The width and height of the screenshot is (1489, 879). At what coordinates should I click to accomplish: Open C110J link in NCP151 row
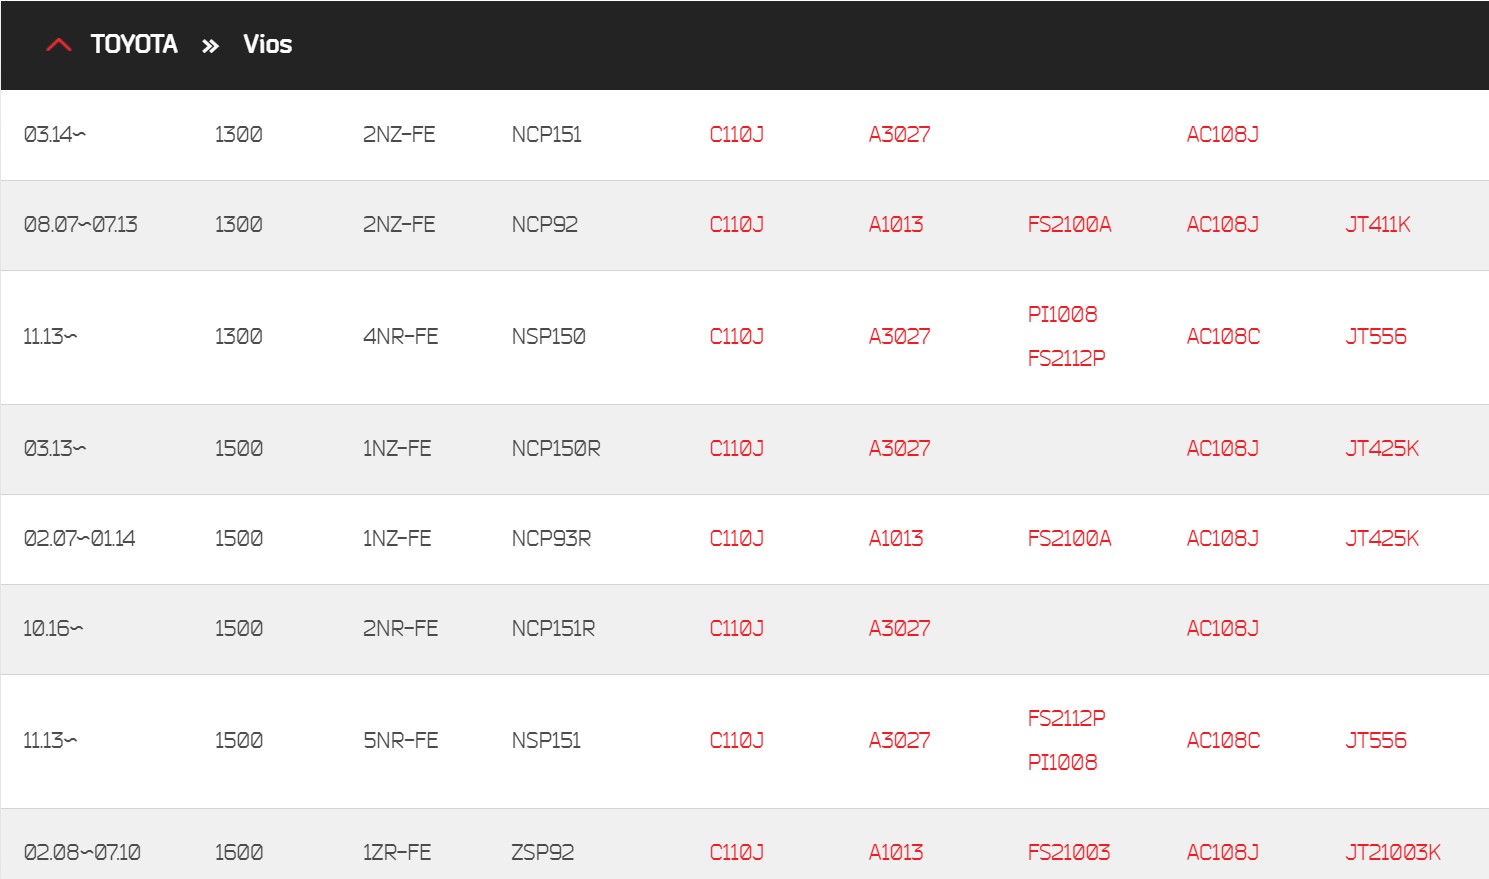coord(736,135)
